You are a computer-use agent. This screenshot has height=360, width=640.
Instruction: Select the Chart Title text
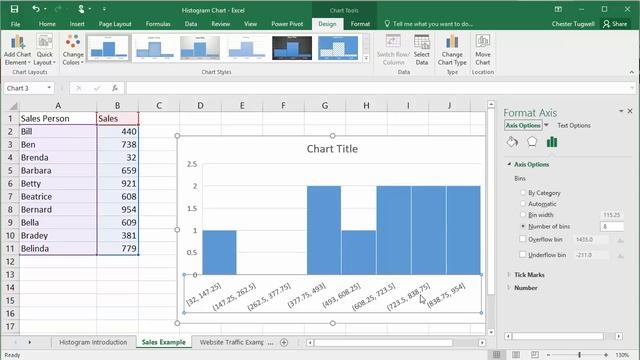pos(332,149)
